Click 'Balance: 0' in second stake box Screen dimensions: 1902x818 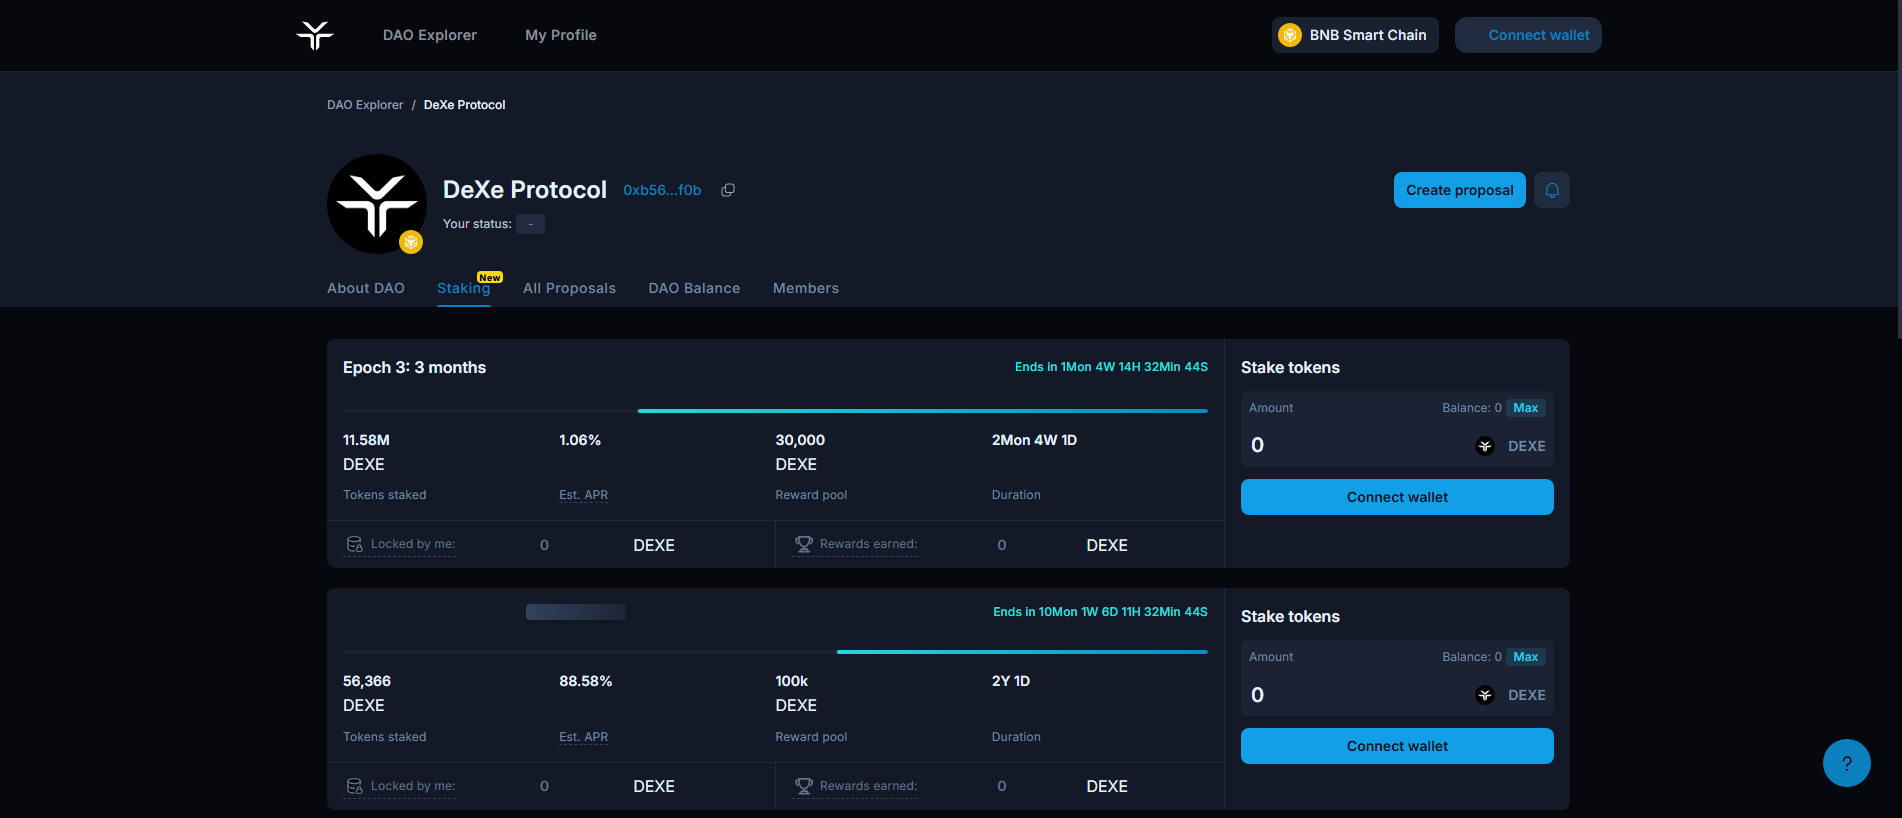(x=1471, y=657)
